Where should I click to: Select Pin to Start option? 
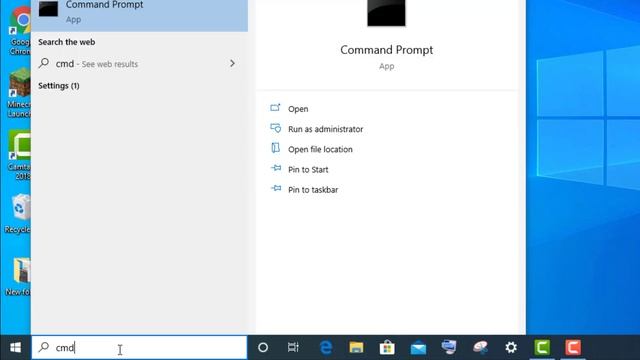pos(308,169)
